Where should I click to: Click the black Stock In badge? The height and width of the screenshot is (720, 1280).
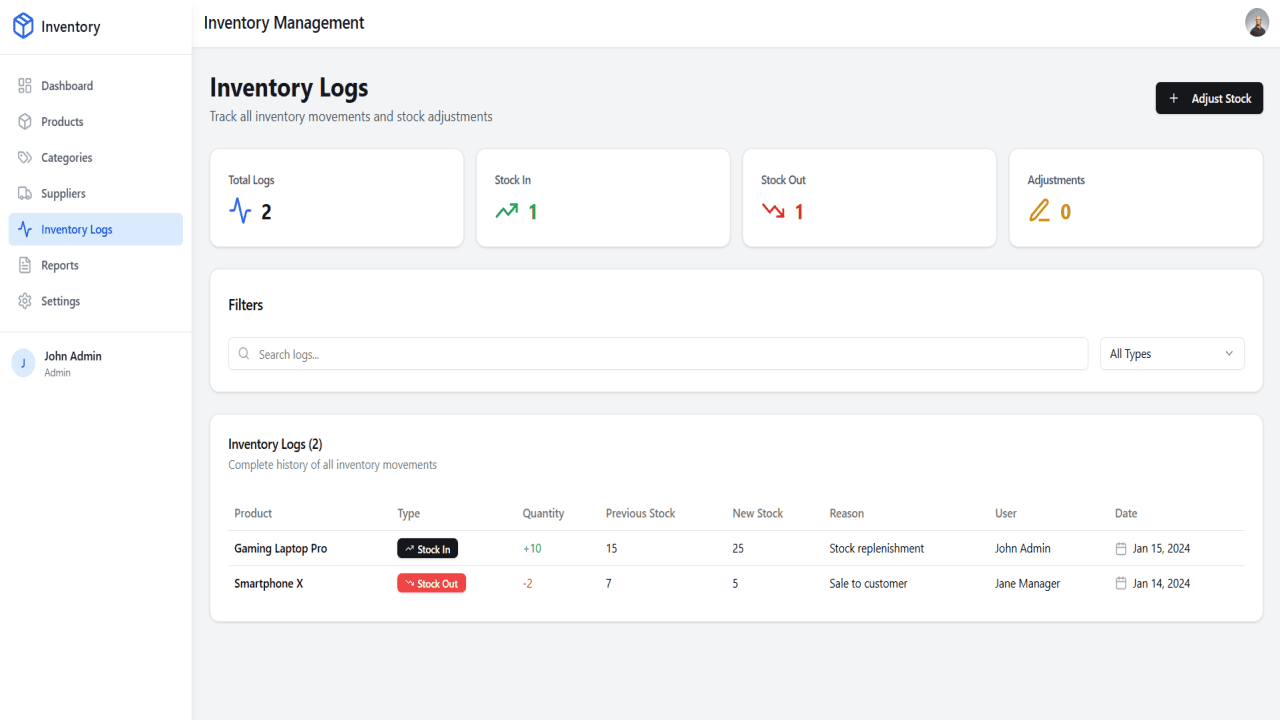click(427, 548)
